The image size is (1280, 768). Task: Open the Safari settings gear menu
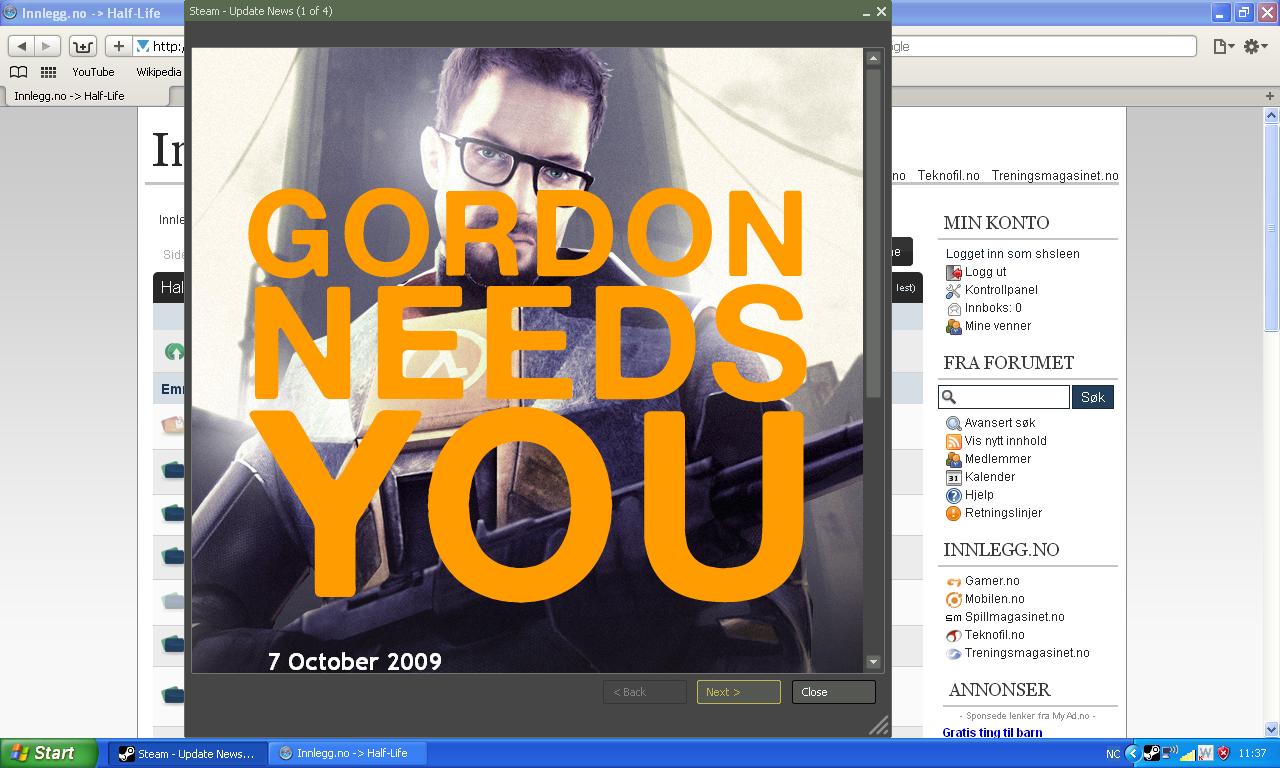[1257, 46]
